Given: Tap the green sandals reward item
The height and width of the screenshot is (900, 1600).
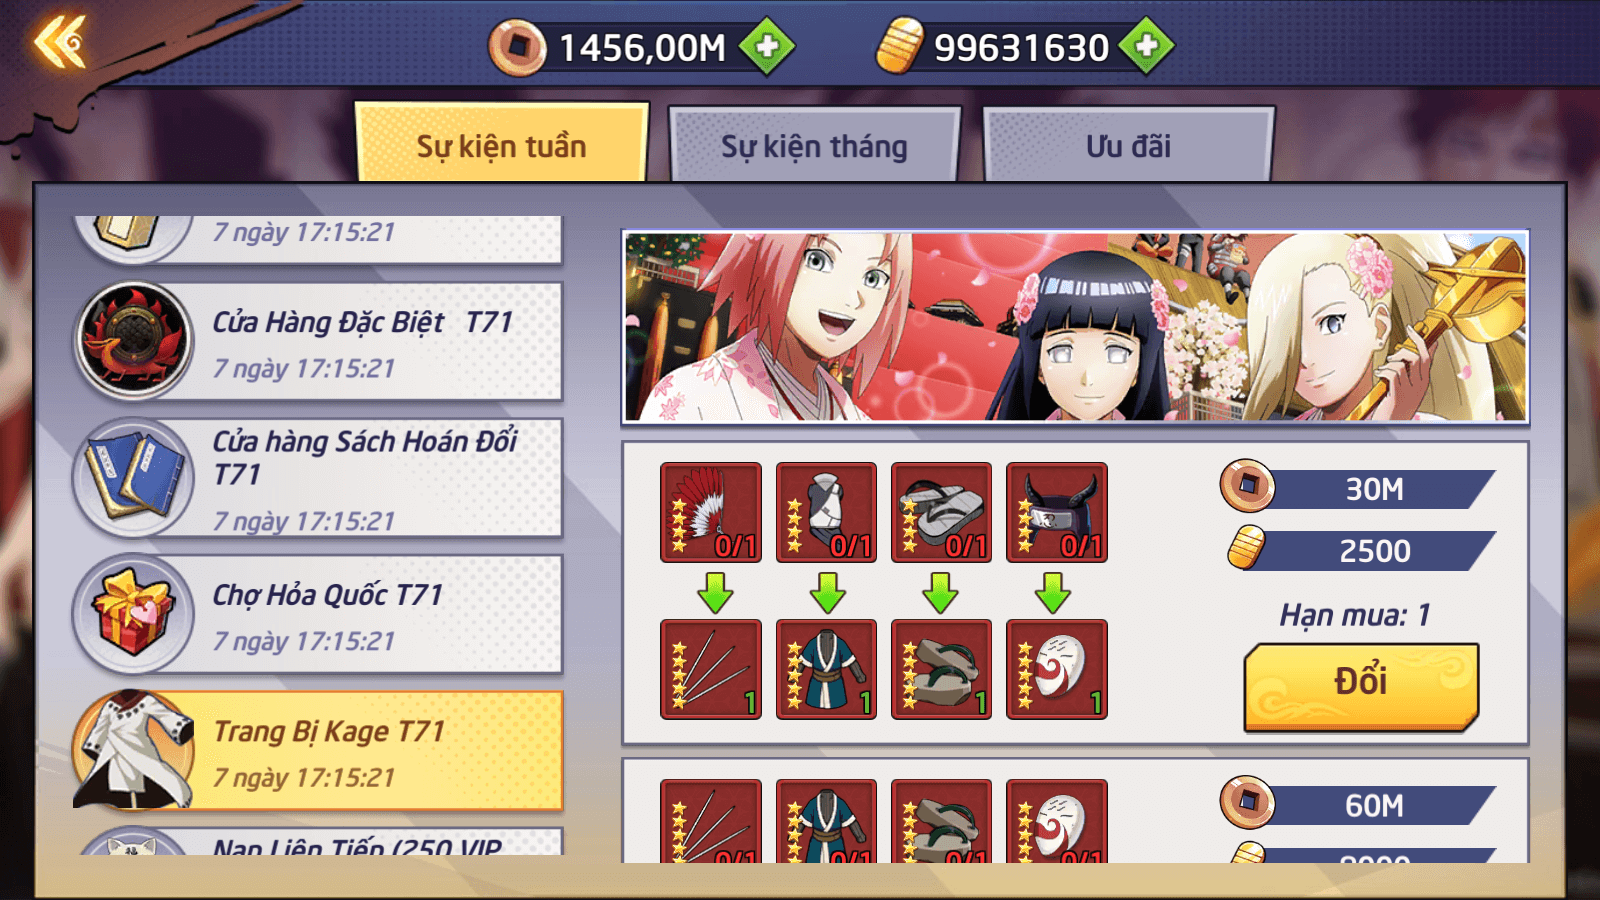Looking at the screenshot, I should (x=942, y=669).
